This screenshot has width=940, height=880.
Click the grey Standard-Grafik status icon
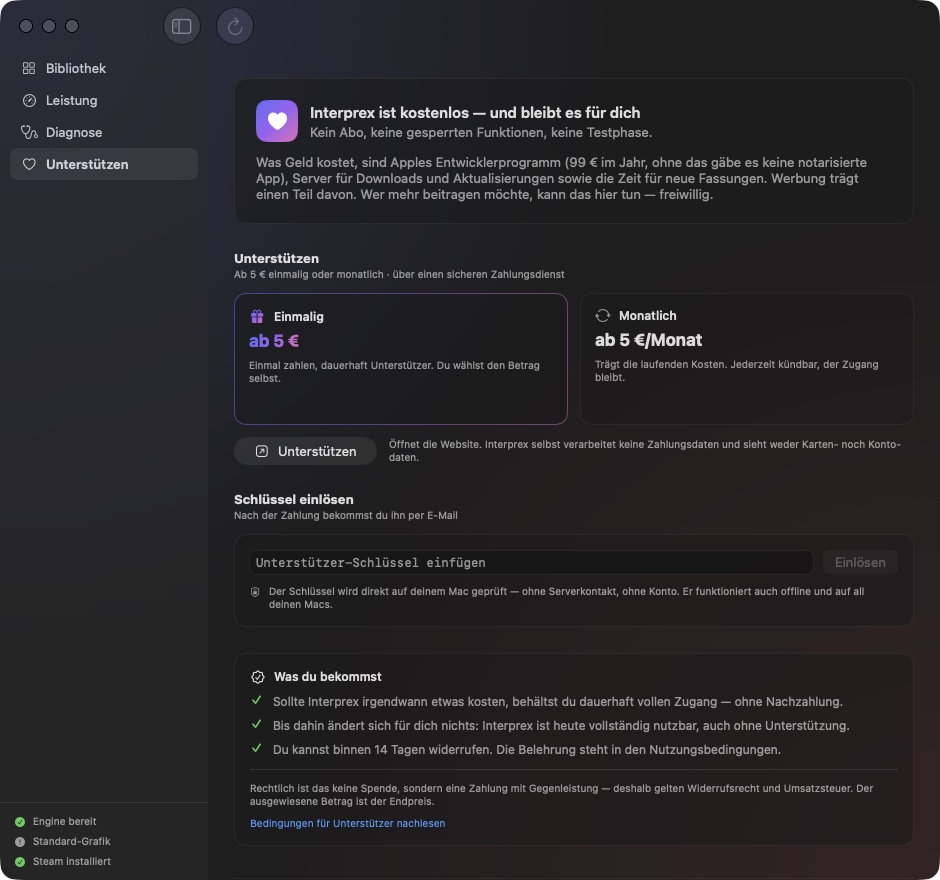coord(20,842)
